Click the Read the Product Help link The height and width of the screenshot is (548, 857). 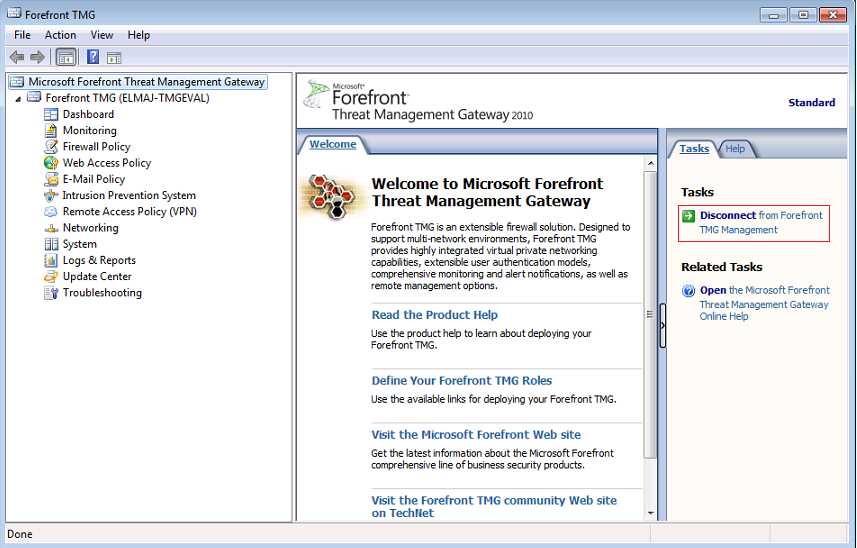point(435,315)
